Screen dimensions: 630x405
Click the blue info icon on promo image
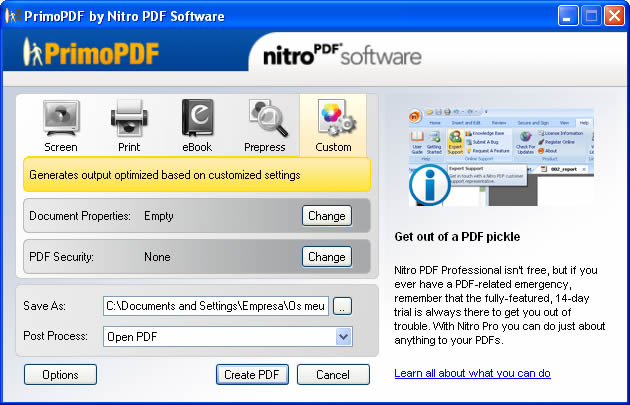(x=430, y=185)
